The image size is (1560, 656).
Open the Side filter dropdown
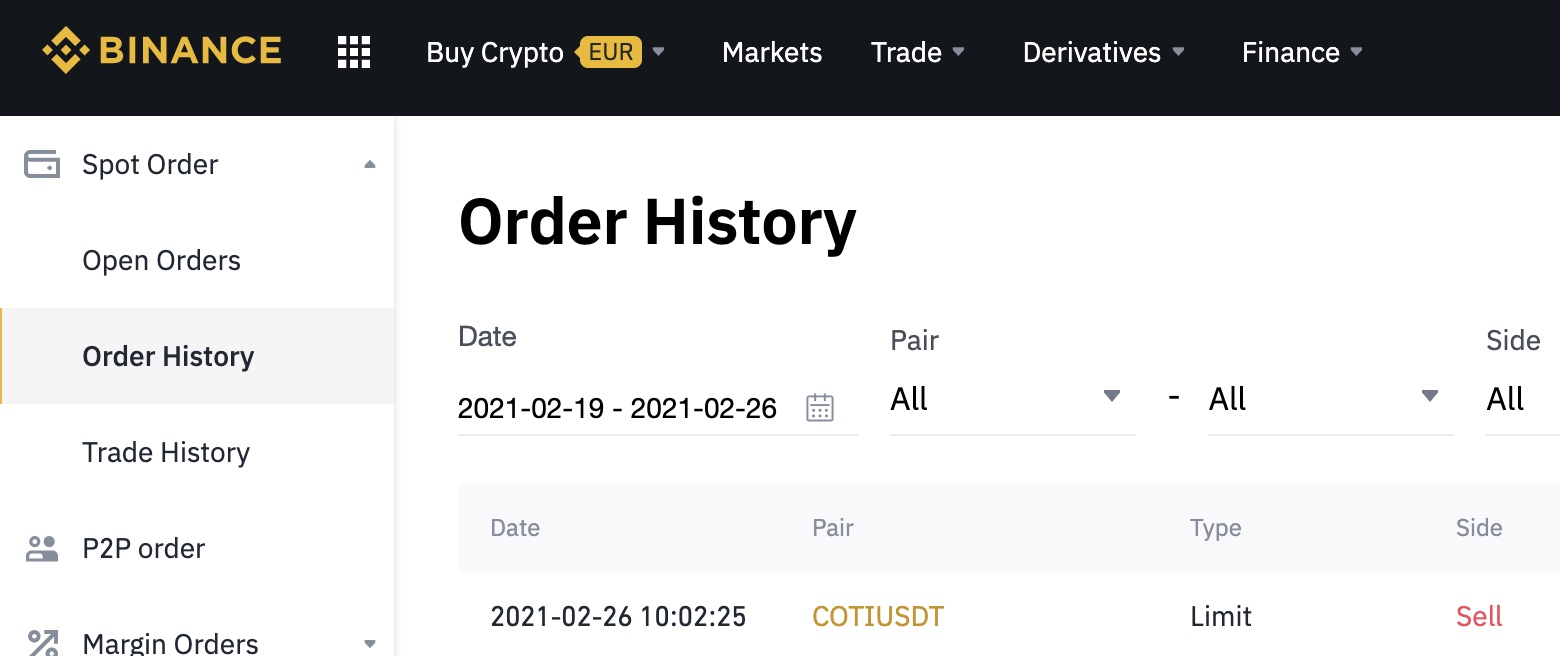point(1520,398)
